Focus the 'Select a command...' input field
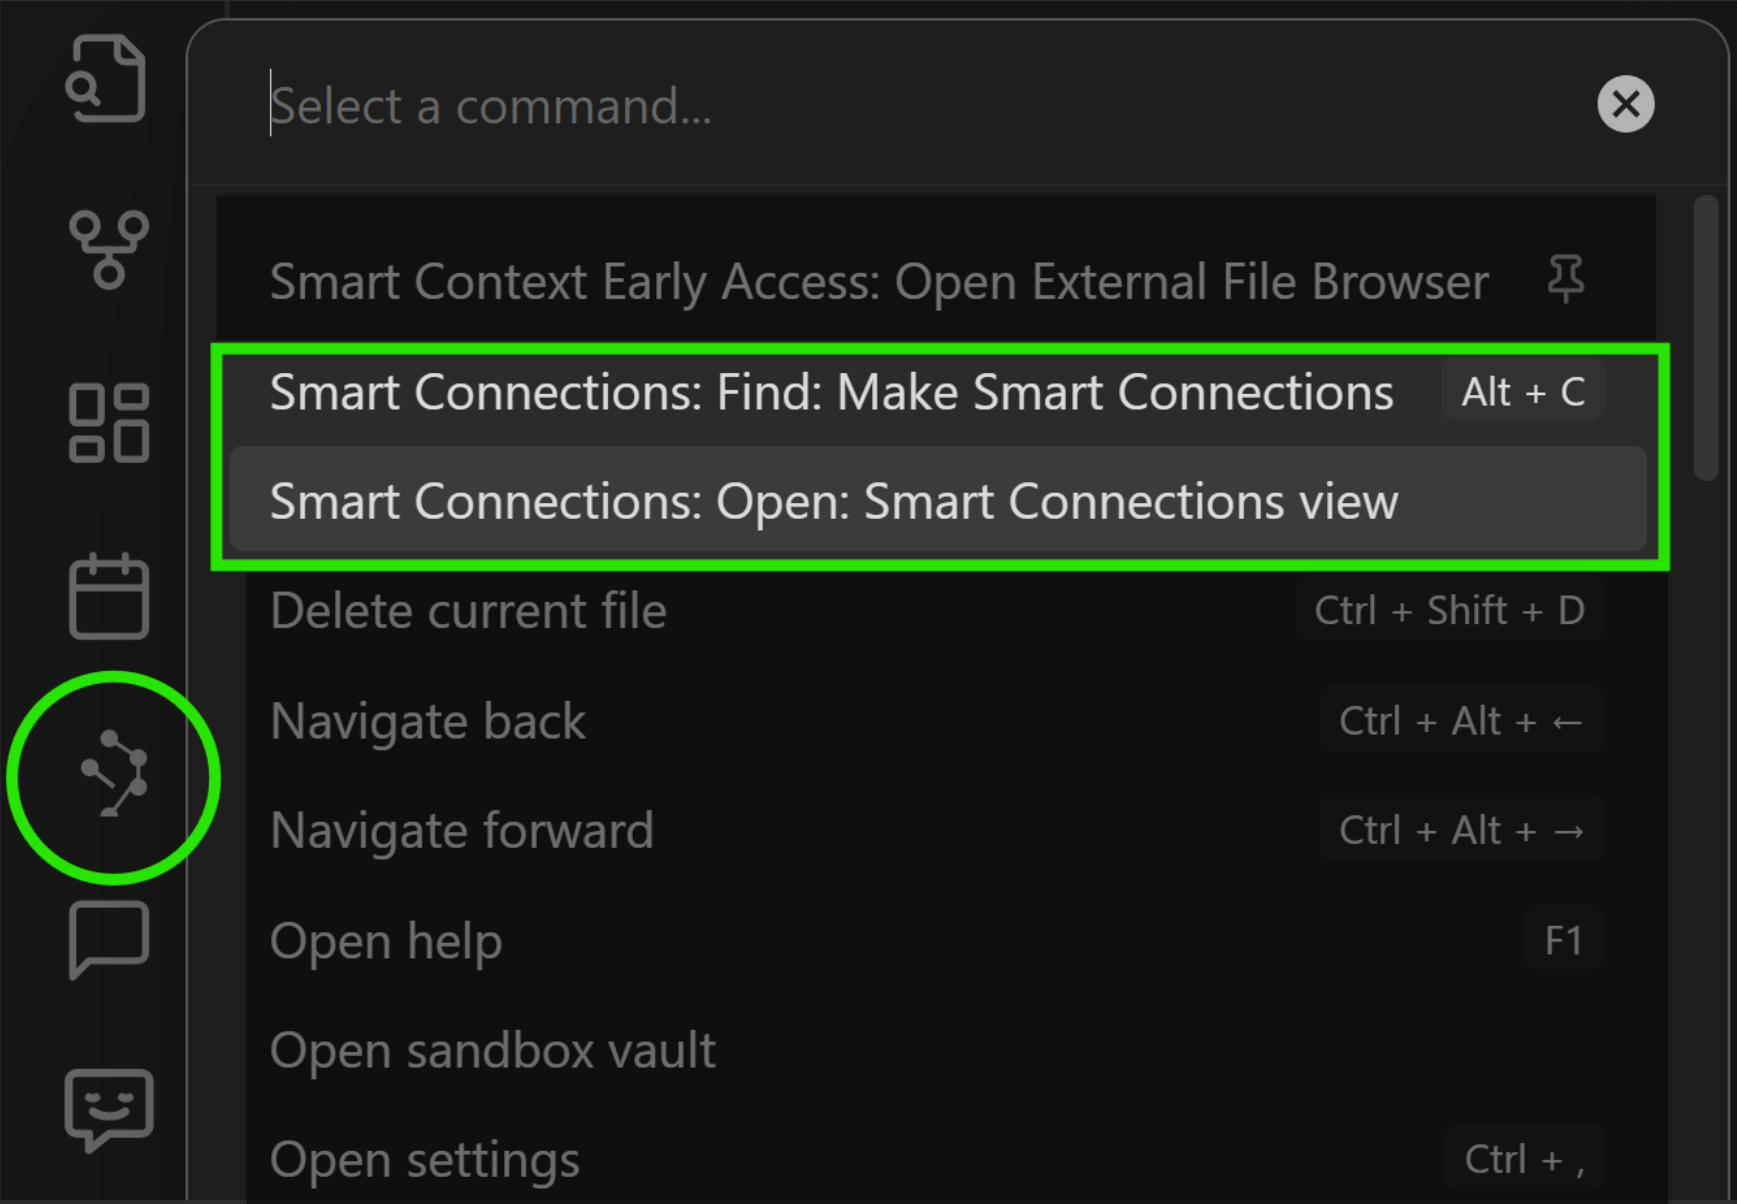Screen dimensions: 1737x1204 [920, 106]
